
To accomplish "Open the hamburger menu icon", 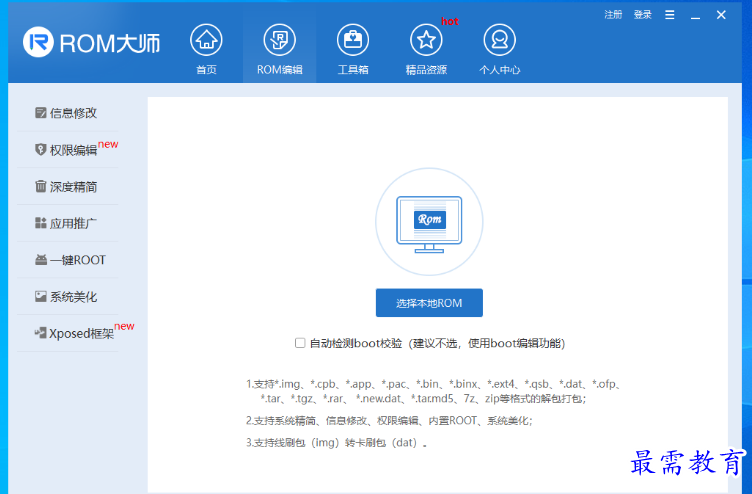I will [x=670, y=15].
